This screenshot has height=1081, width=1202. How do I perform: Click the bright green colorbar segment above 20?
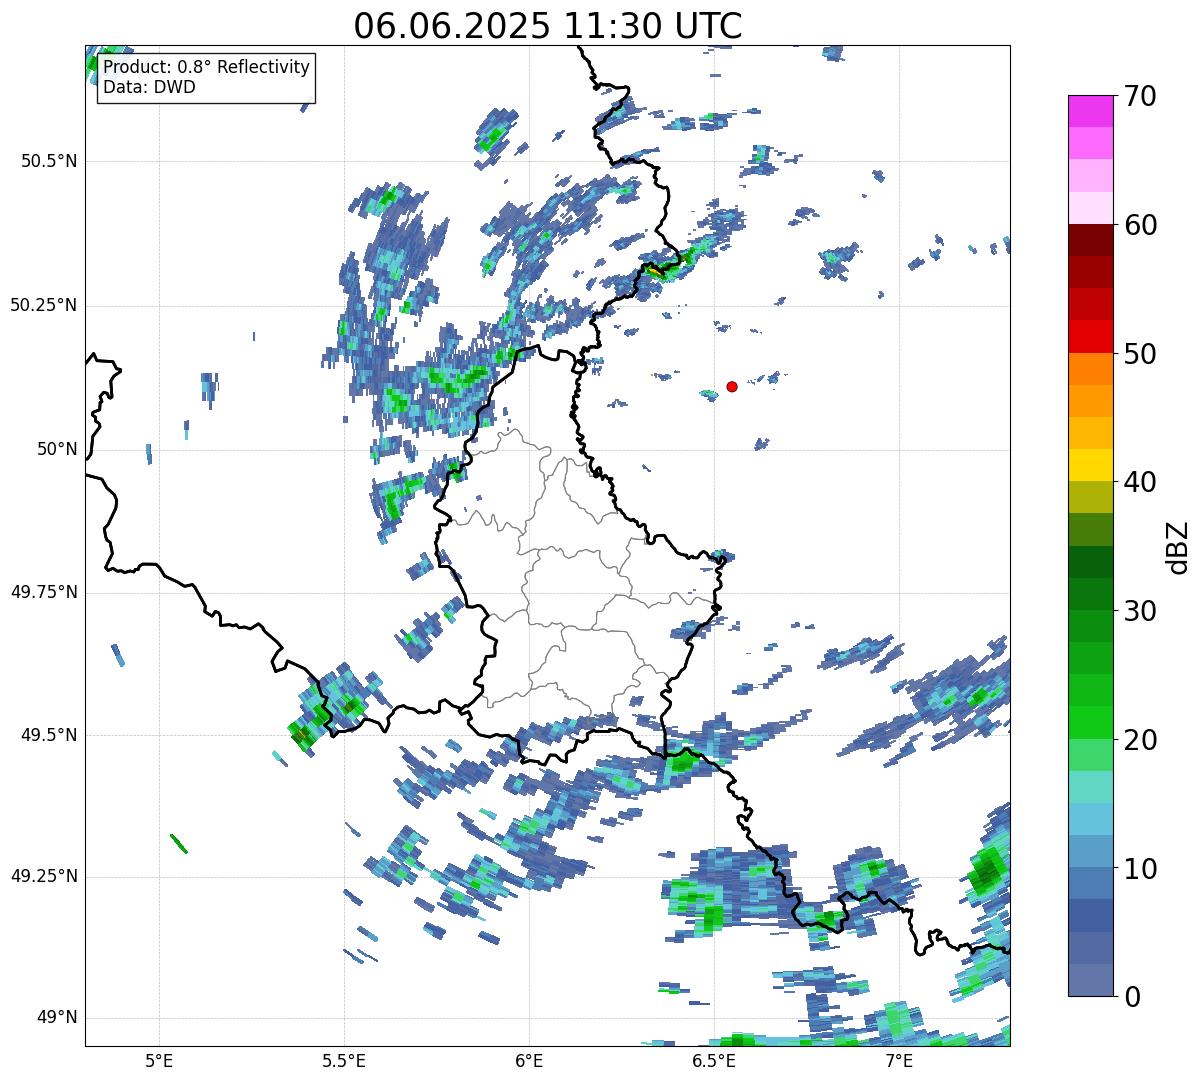point(1091,723)
